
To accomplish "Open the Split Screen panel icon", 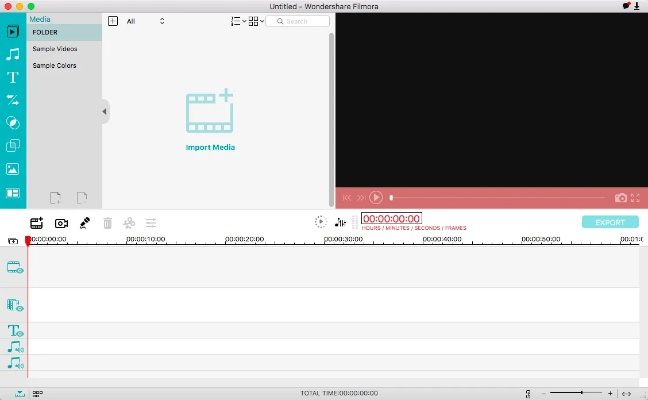I will point(13,192).
